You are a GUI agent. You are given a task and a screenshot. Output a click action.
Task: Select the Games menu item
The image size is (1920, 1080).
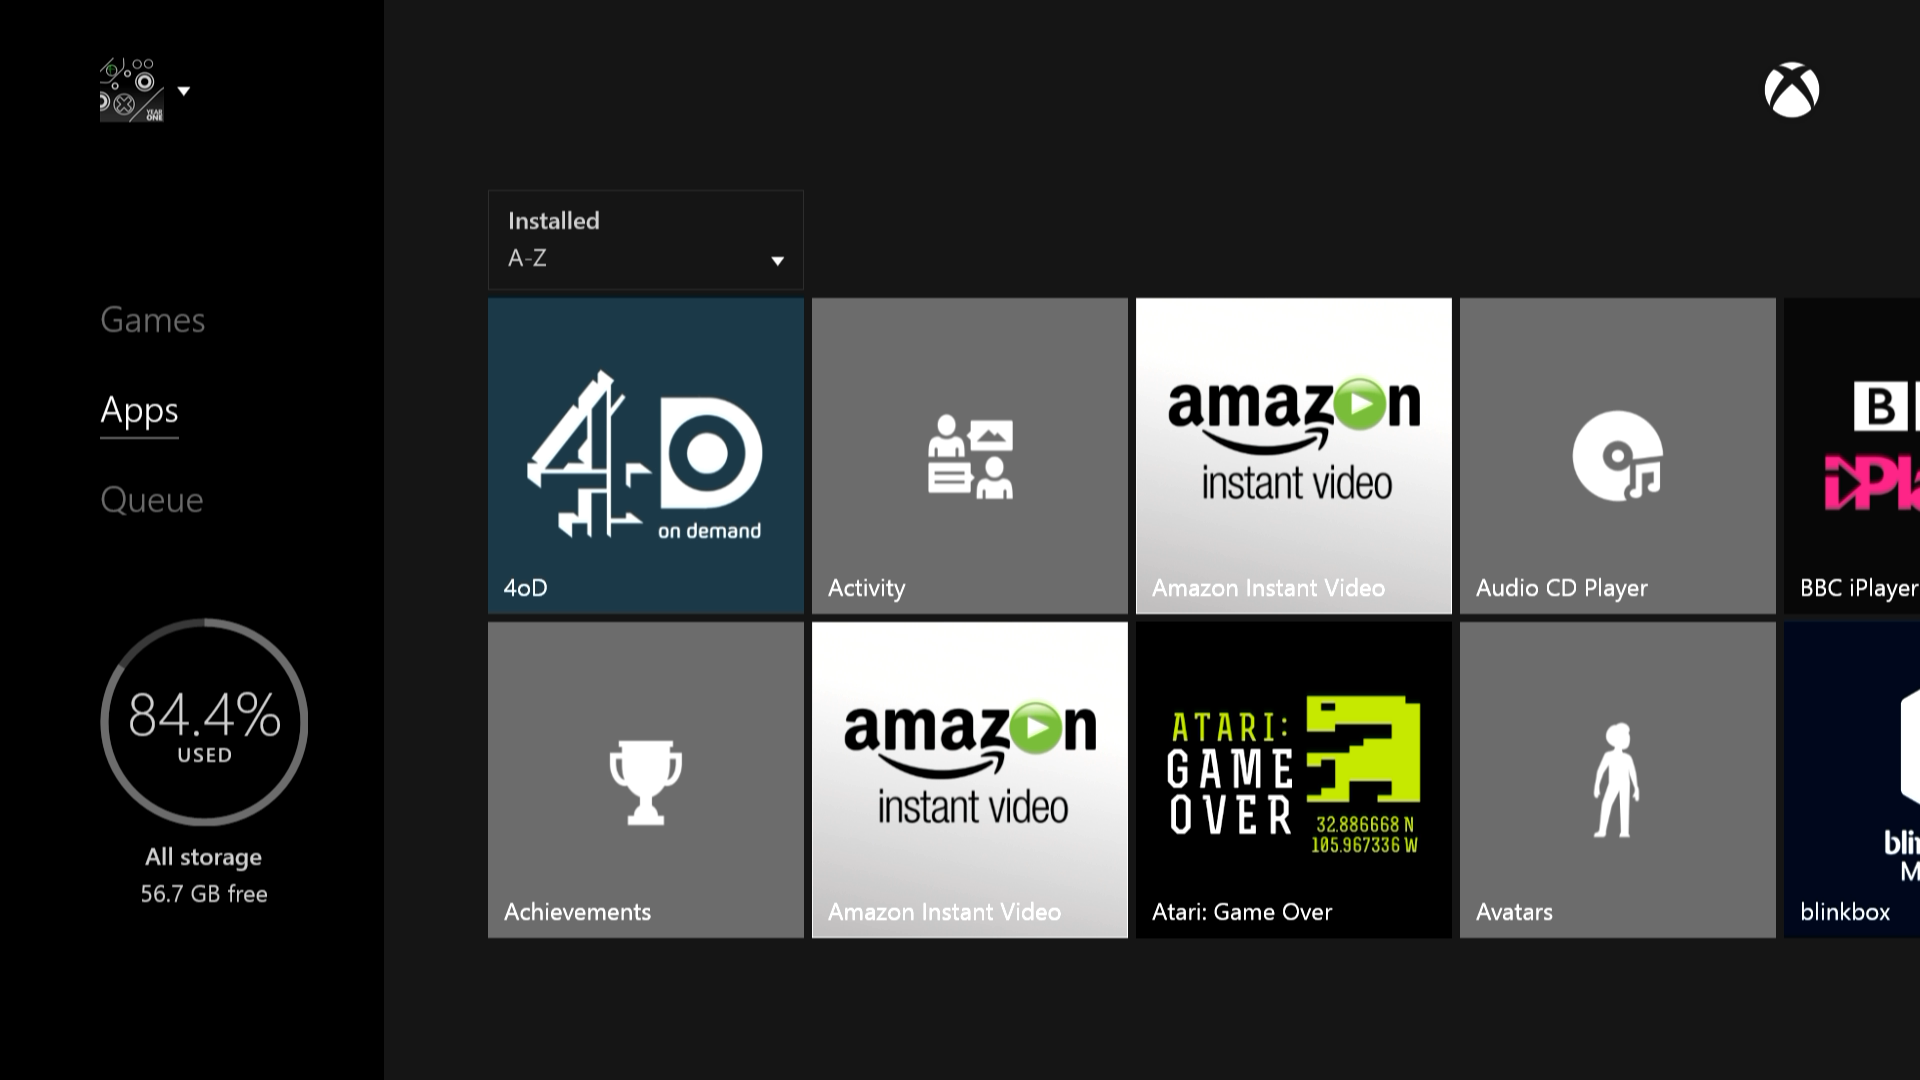coord(152,319)
